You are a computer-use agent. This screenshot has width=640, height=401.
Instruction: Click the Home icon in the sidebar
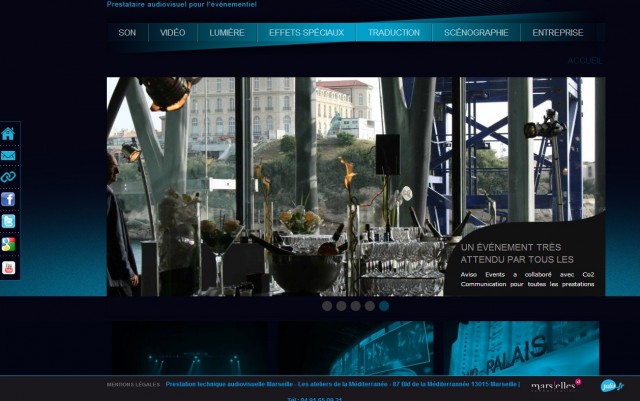point(8,134)
